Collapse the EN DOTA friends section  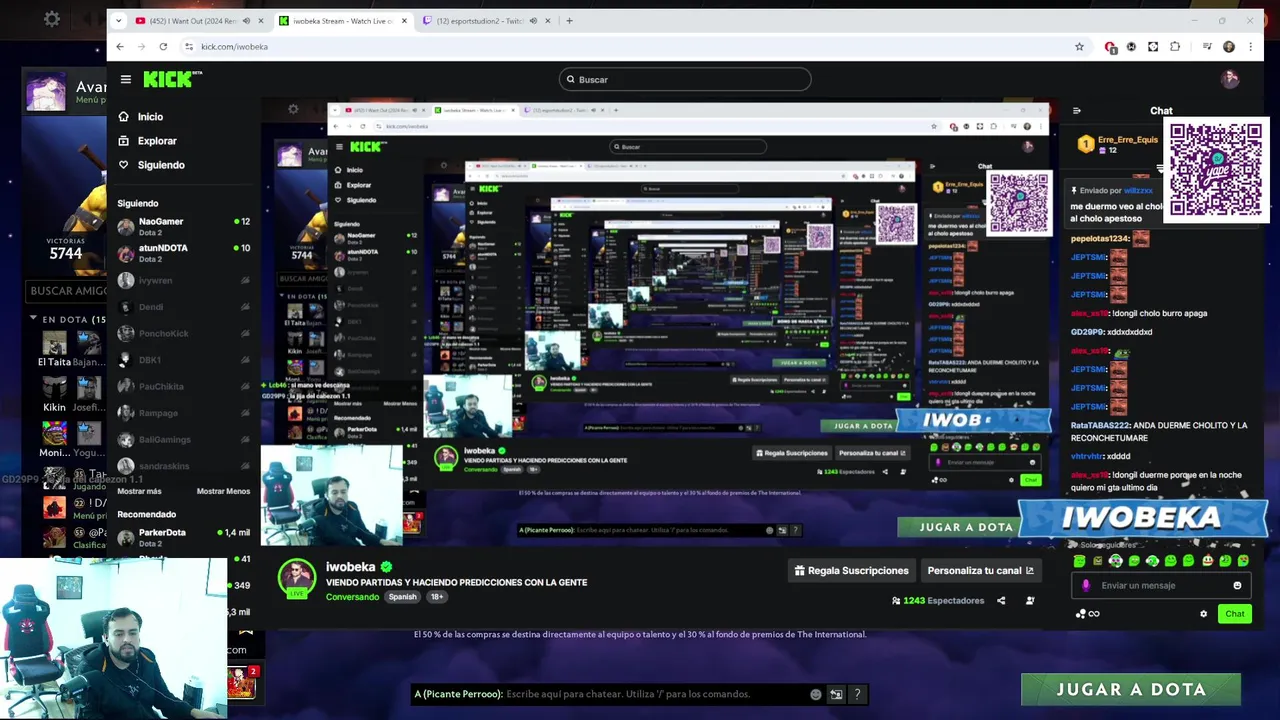[x=33, y=319]
